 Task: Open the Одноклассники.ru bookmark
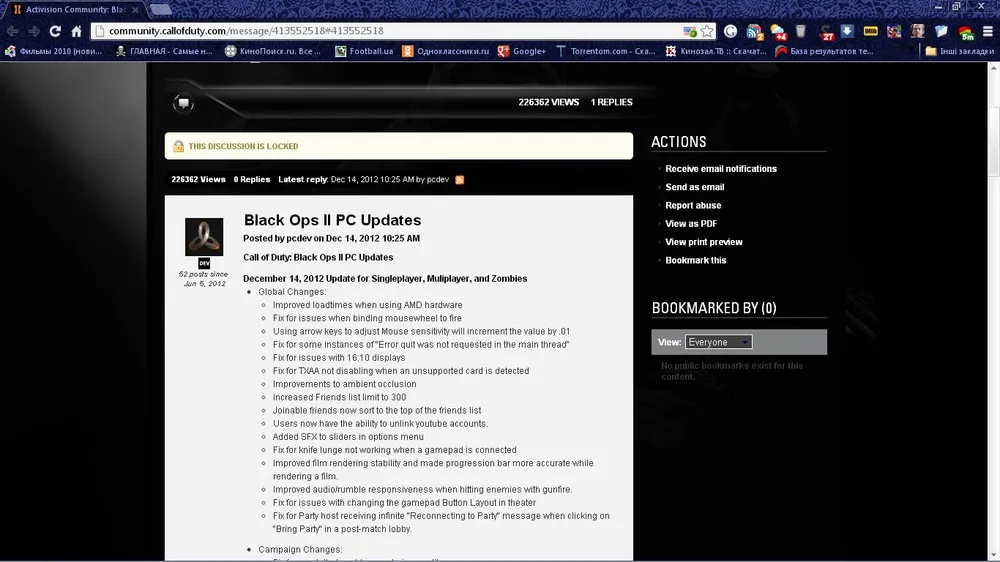tap(446, 51)
